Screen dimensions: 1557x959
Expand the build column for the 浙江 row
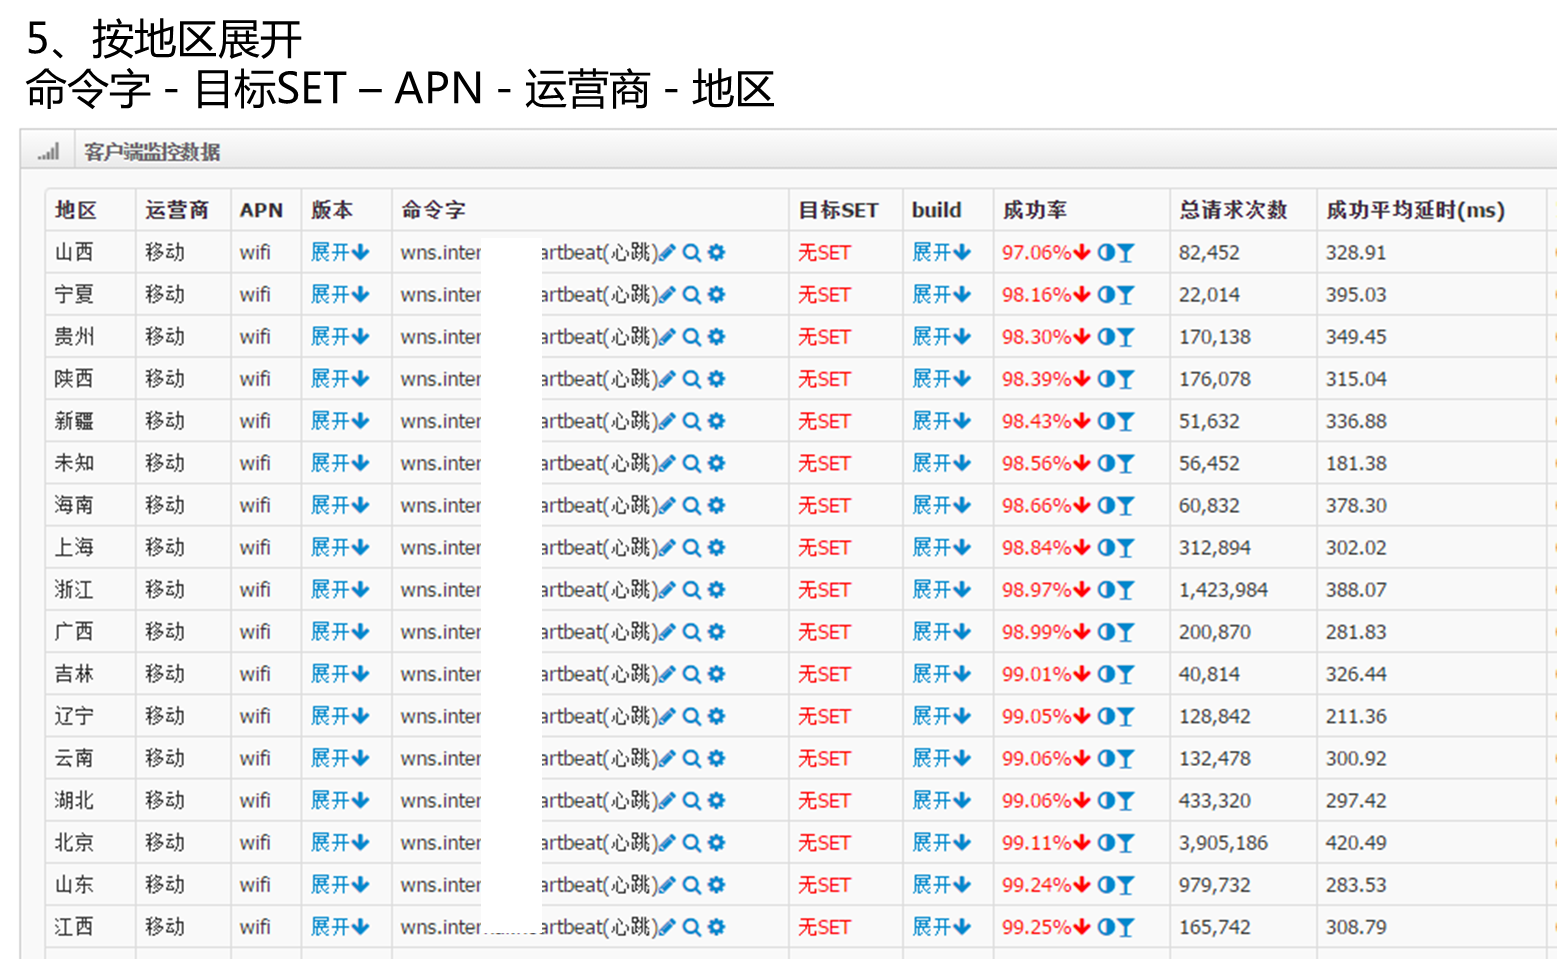pos(941,589)
